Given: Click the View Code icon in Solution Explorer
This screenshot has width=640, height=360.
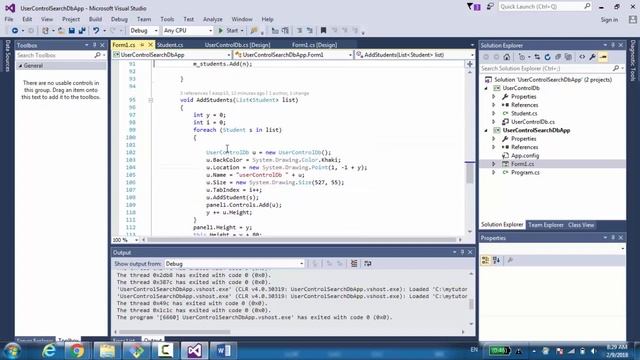Looking at the screenshot, I should [x=582, y=57].
